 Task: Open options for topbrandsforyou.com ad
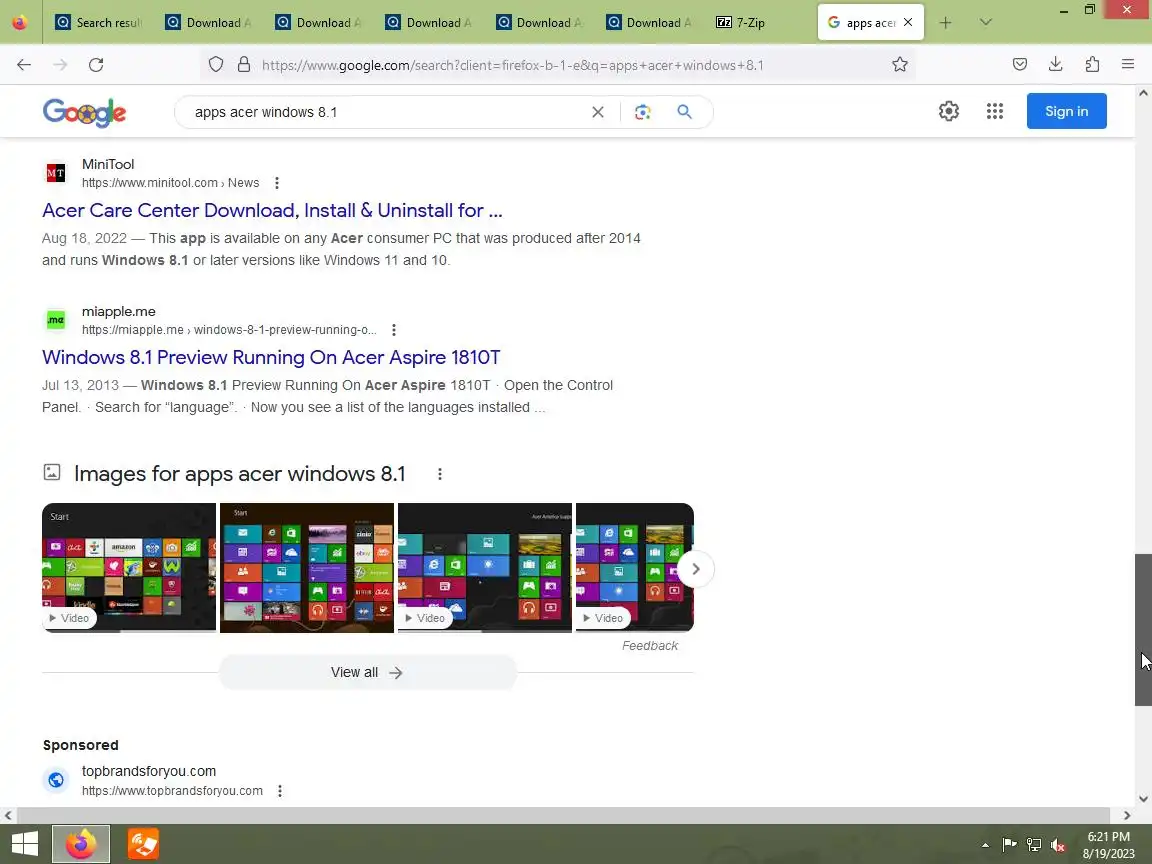[x=280, y=791]
